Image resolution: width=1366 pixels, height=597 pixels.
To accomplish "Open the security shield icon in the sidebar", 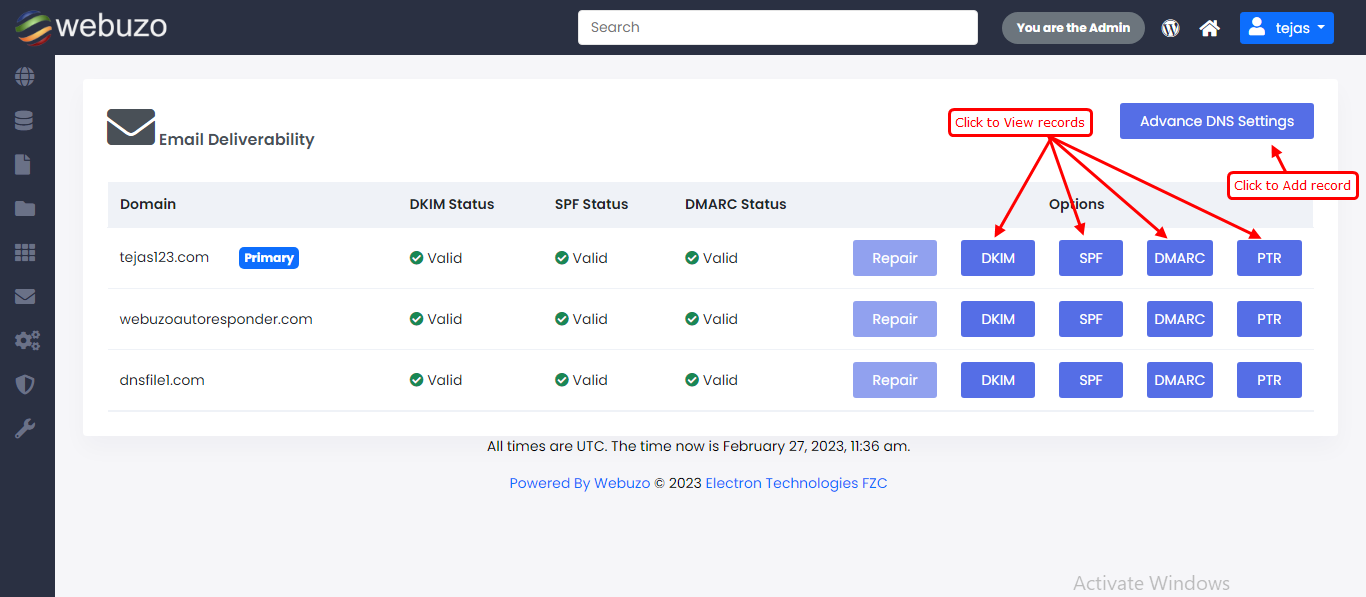I will tap(25, 385).
